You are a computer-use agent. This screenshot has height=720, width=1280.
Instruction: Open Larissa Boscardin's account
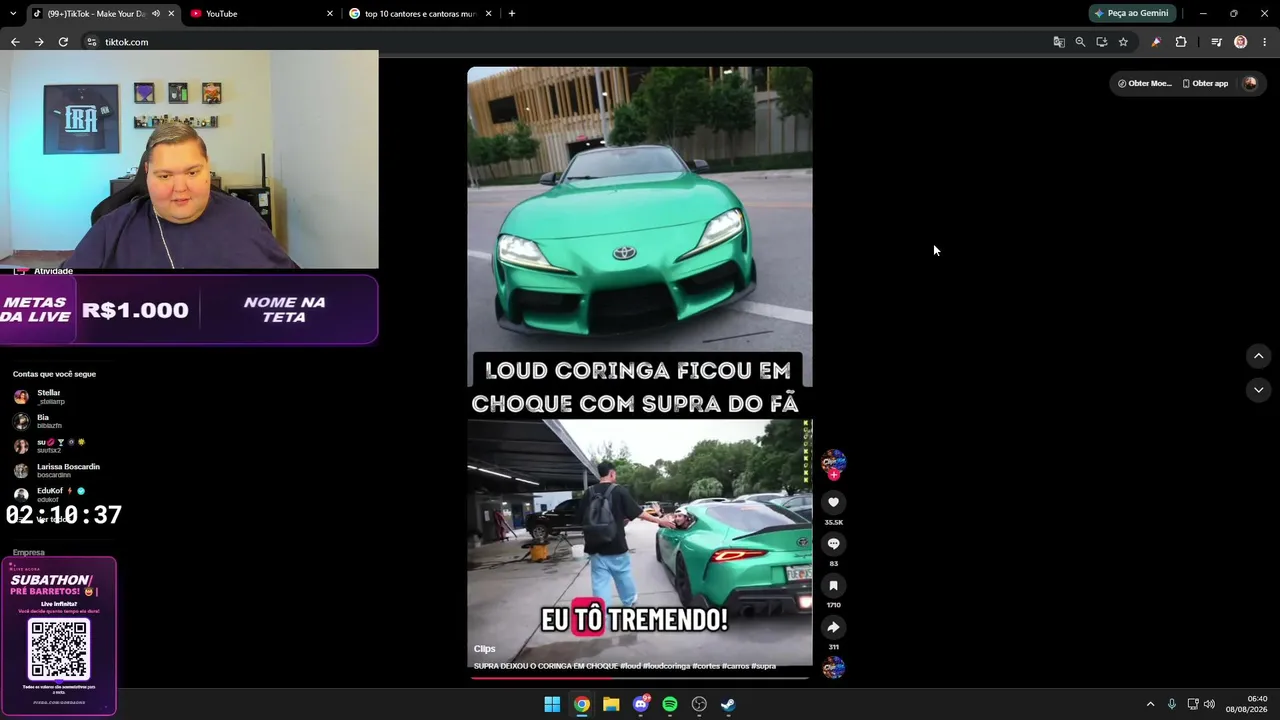tap(56, 470)
